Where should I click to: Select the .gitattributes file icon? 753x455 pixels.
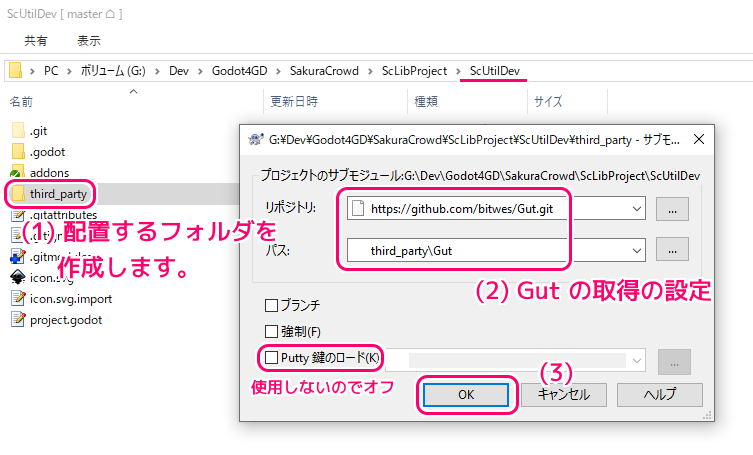18,216
